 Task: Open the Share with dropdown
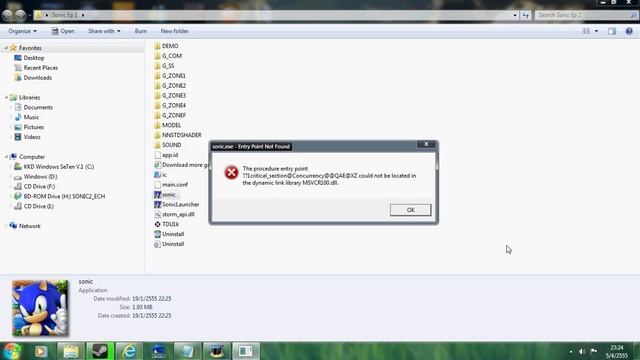(104, 31)
